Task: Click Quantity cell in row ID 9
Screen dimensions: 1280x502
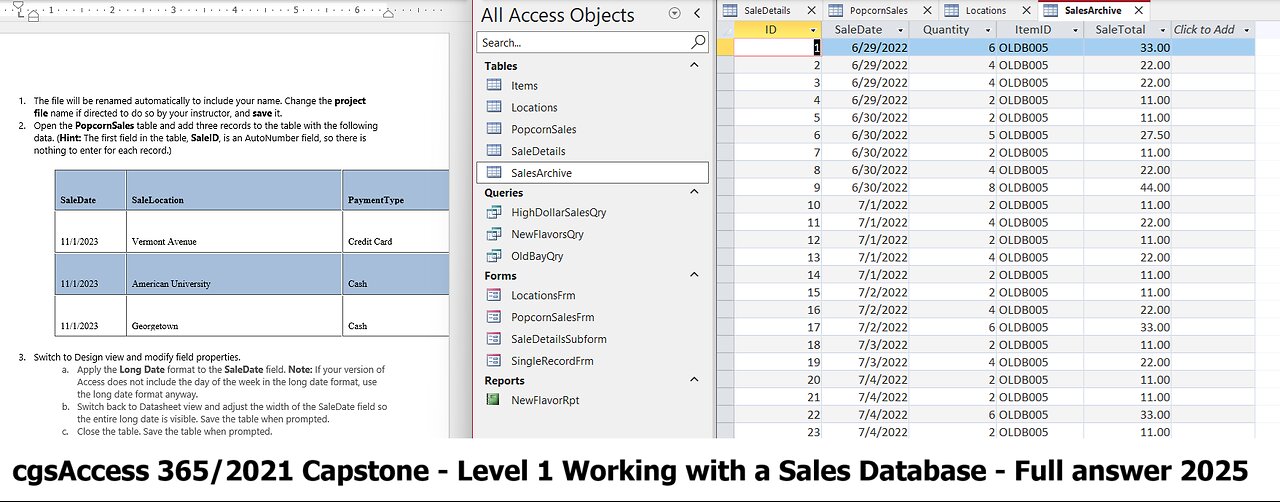Action: (953, 187)
